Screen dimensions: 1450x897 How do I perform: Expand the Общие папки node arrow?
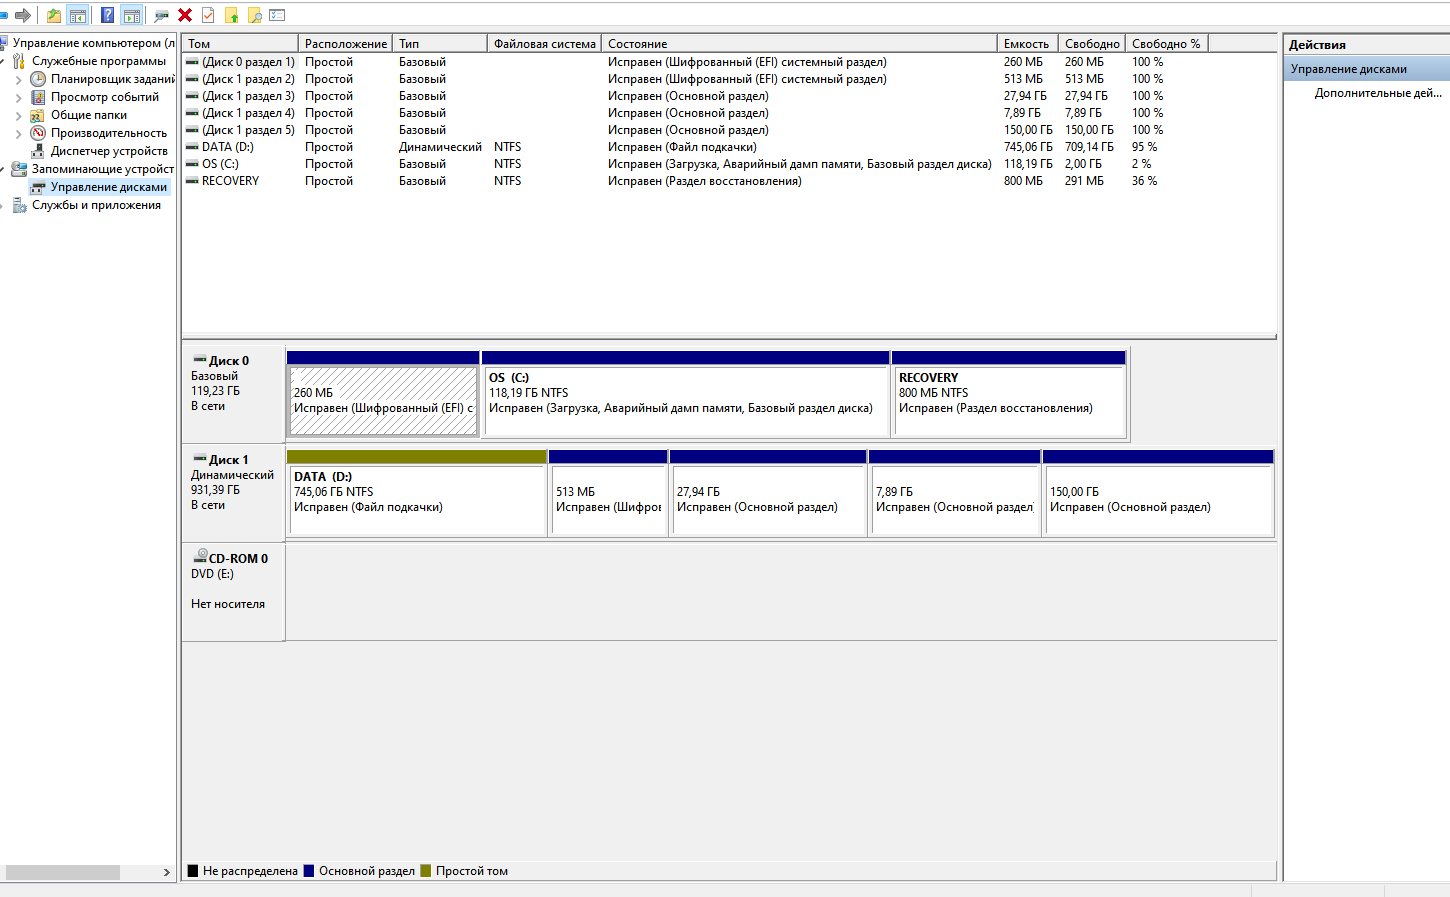click(x=18, y=115)
